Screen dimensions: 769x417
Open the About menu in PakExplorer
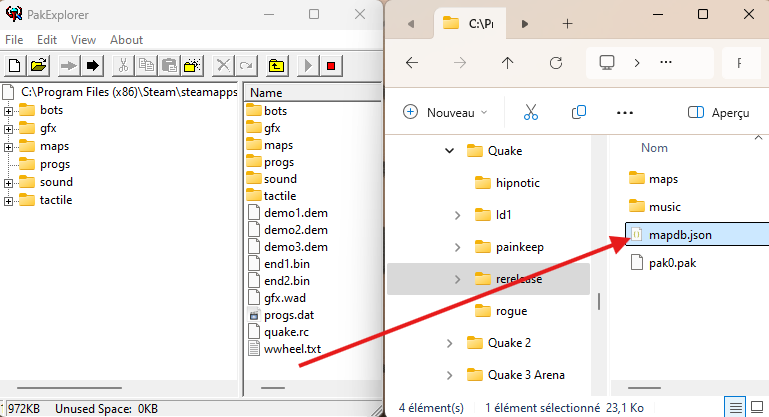point(126,39)
